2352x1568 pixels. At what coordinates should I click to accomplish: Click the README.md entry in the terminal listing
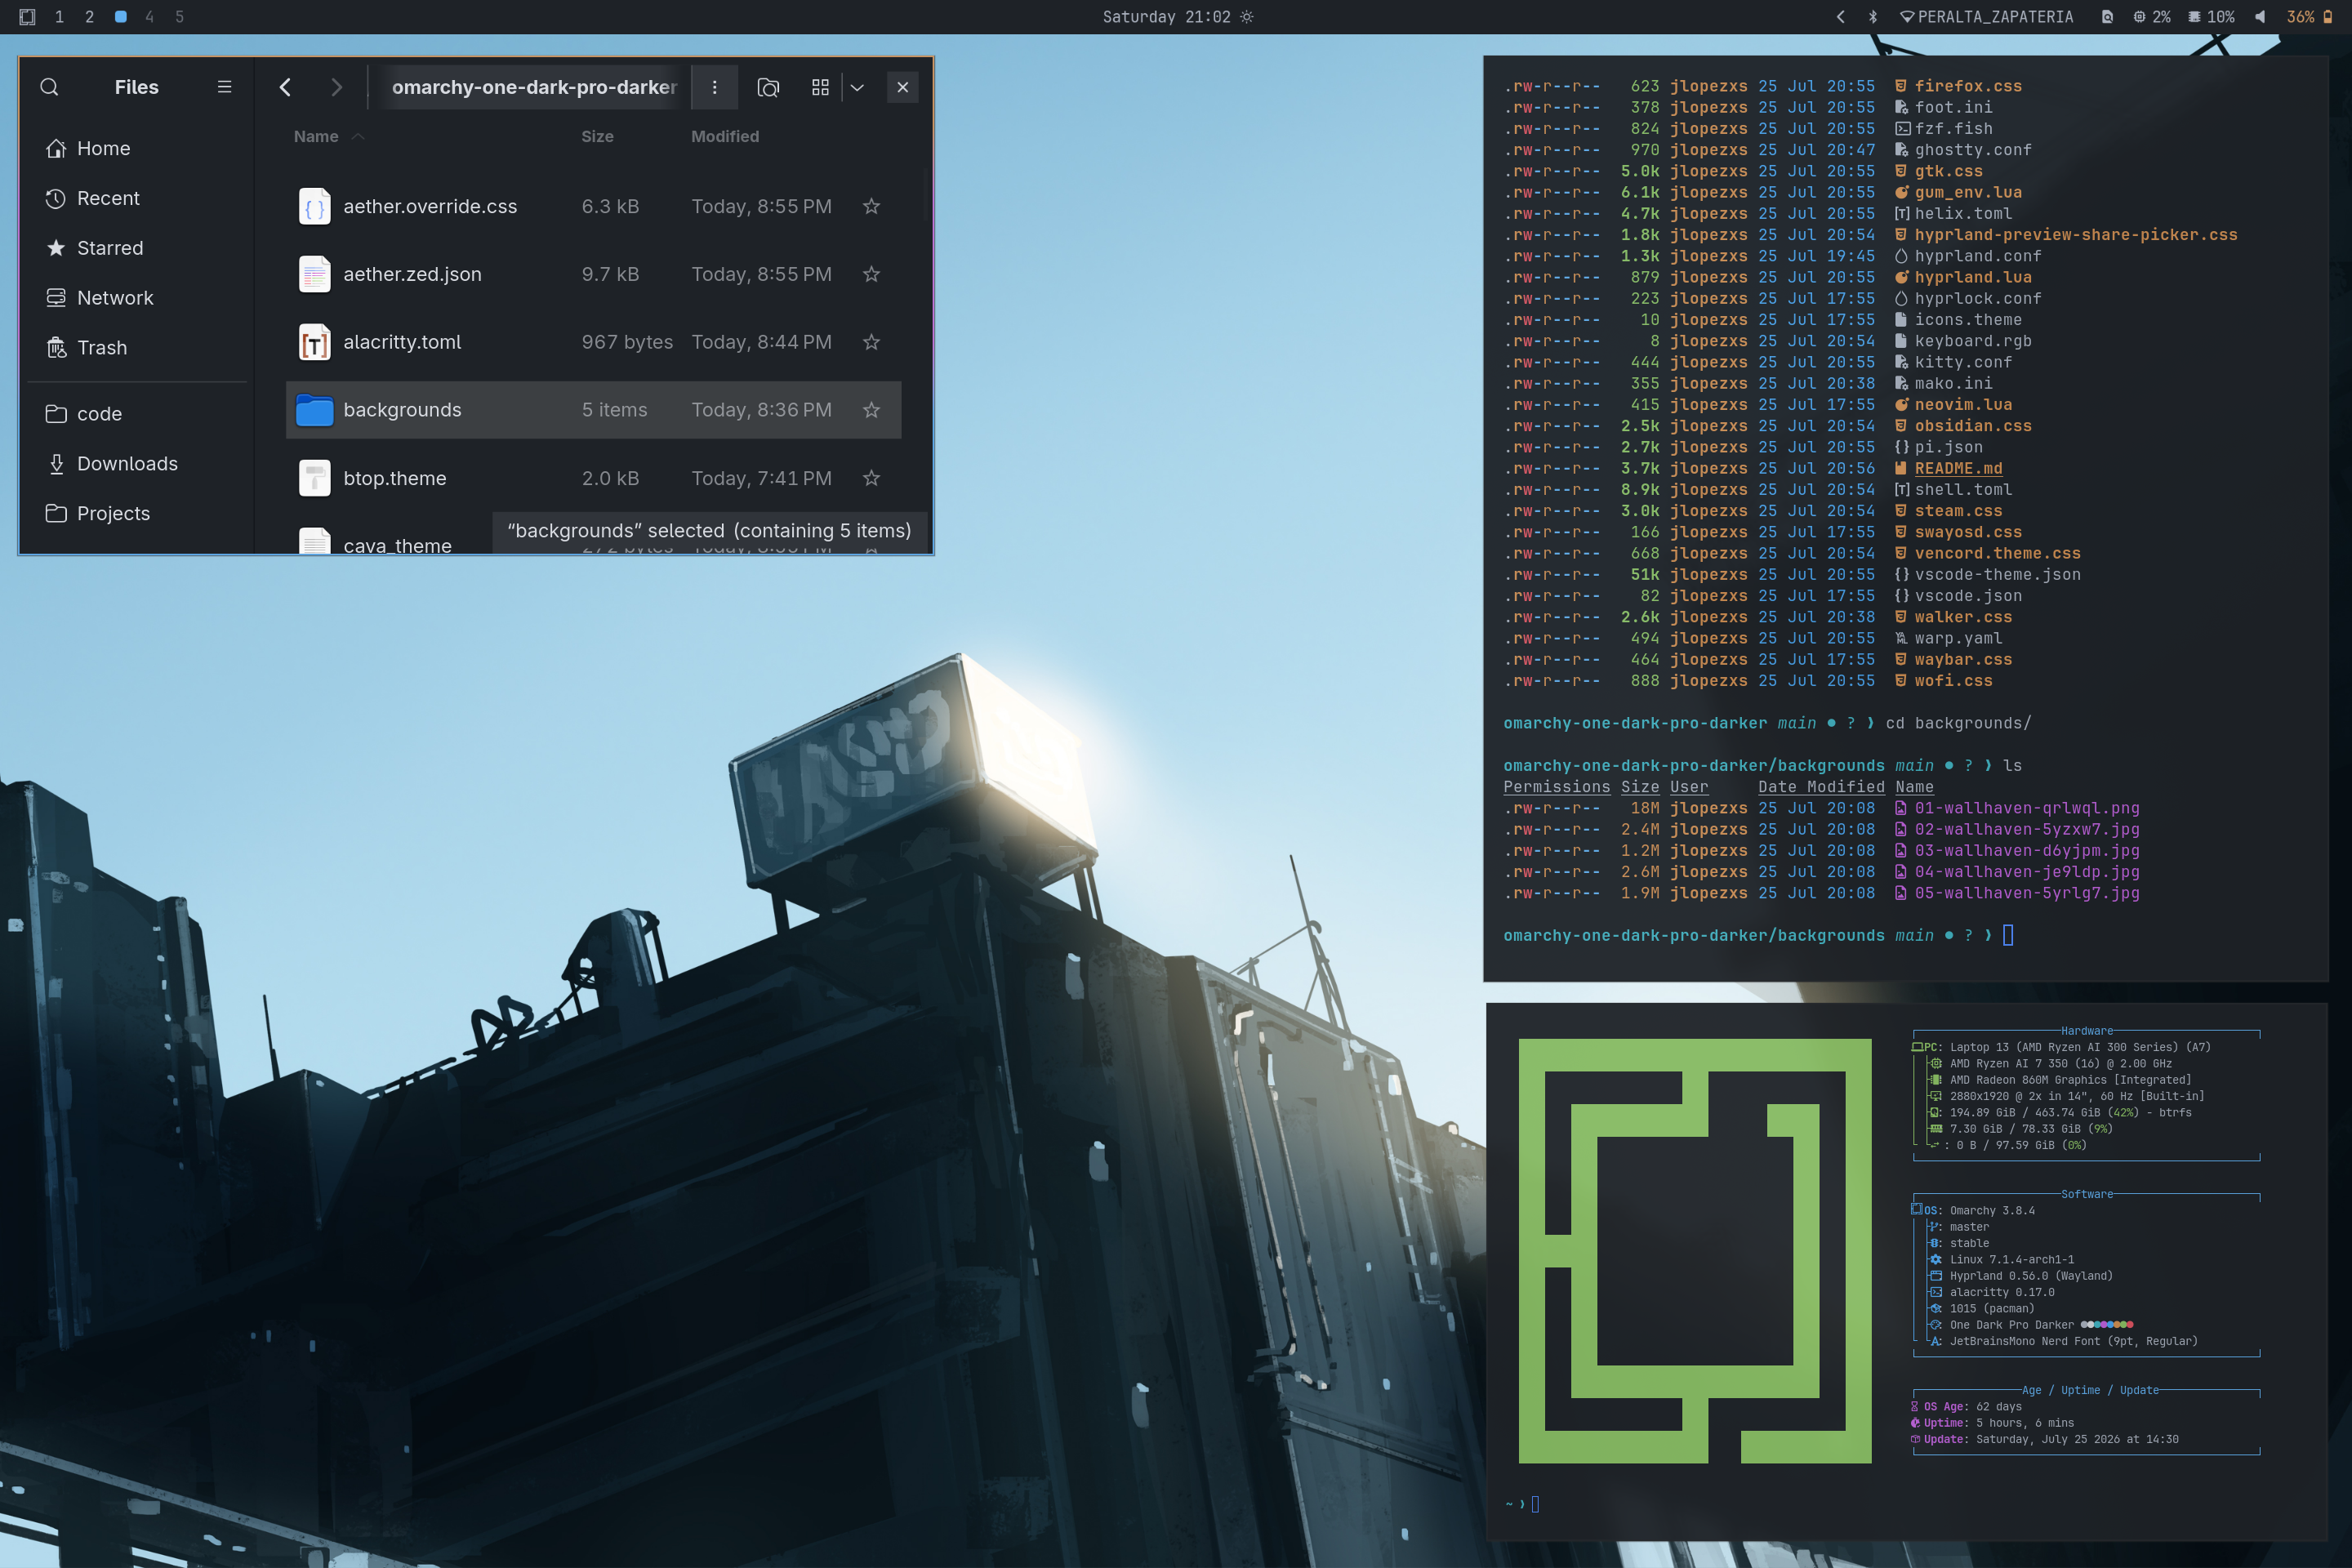pos(1958,468)
